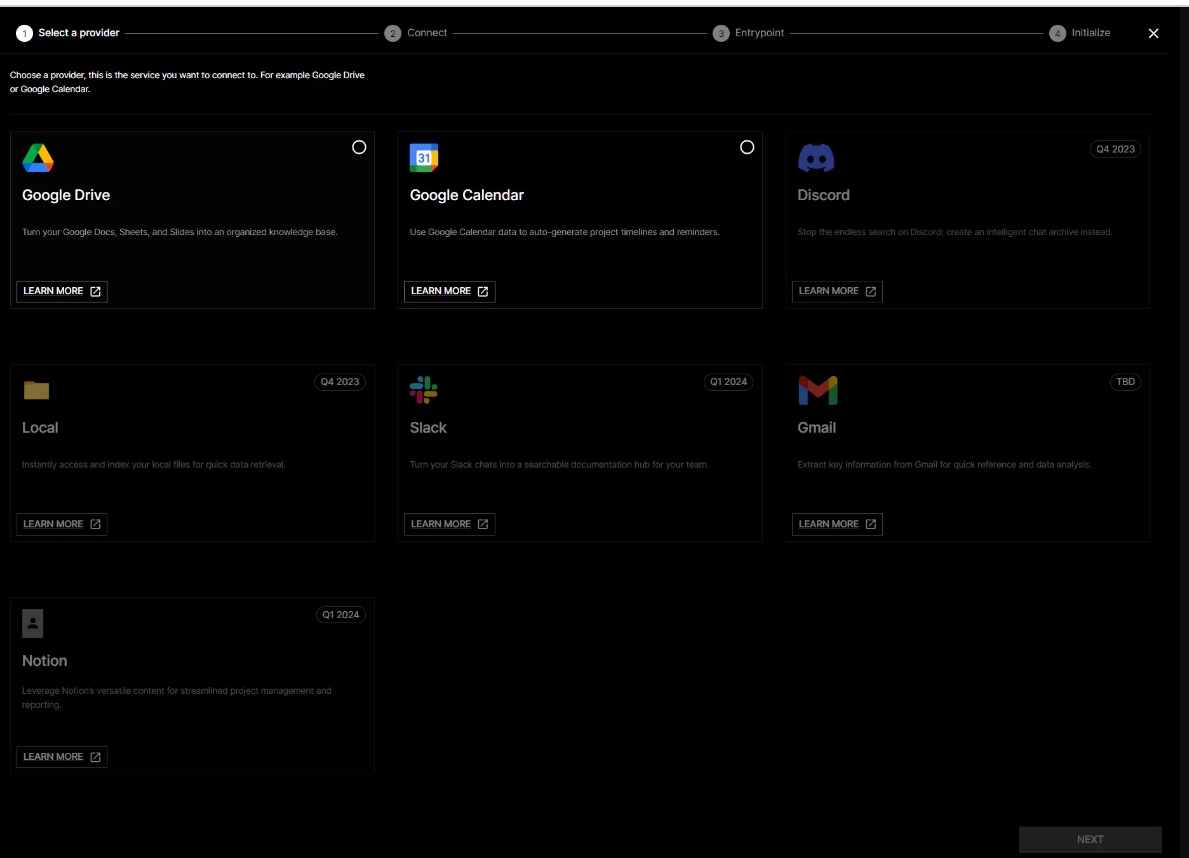Click the Discord card title
Viewport: 1189px width, 858px height.
pyautogui.click(x=824, y=195)
